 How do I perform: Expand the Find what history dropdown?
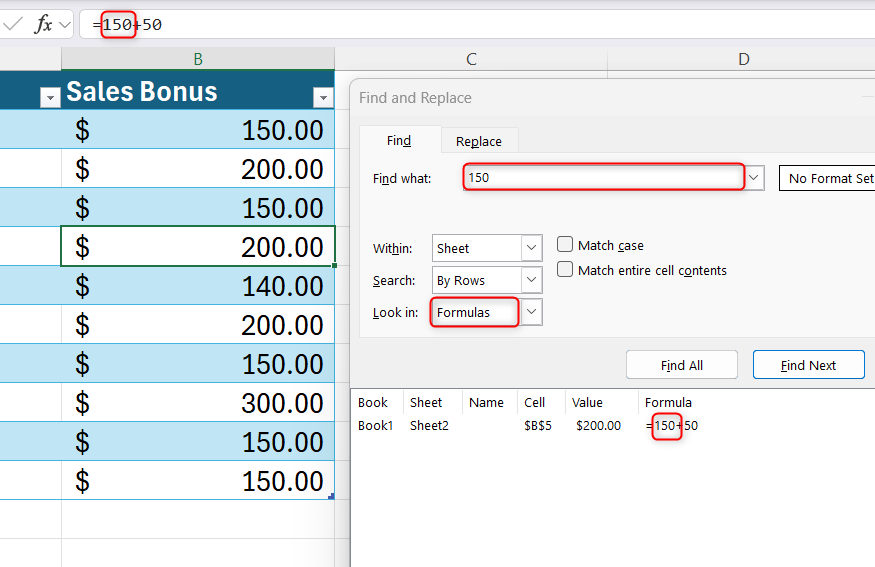click(x=754, y=177)
